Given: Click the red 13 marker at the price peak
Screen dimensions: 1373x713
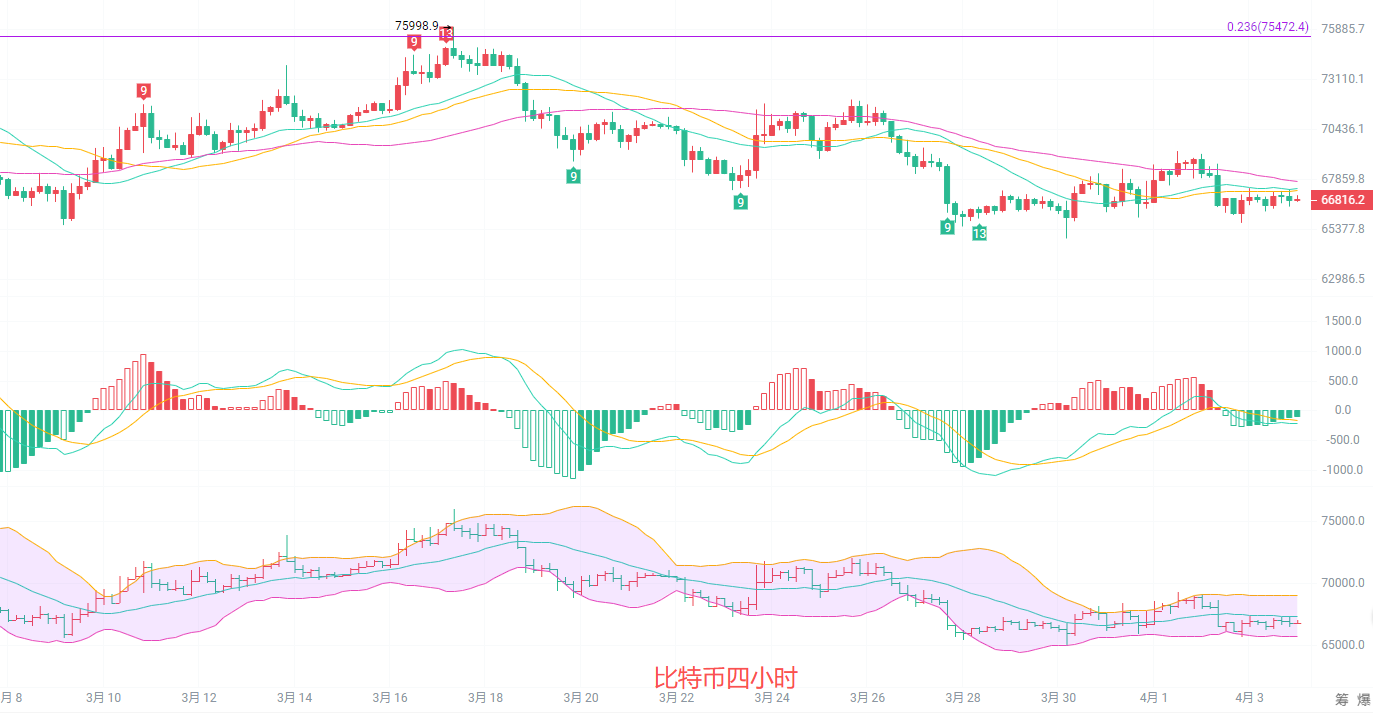Looking at the screenshot, I should point(446,33).
